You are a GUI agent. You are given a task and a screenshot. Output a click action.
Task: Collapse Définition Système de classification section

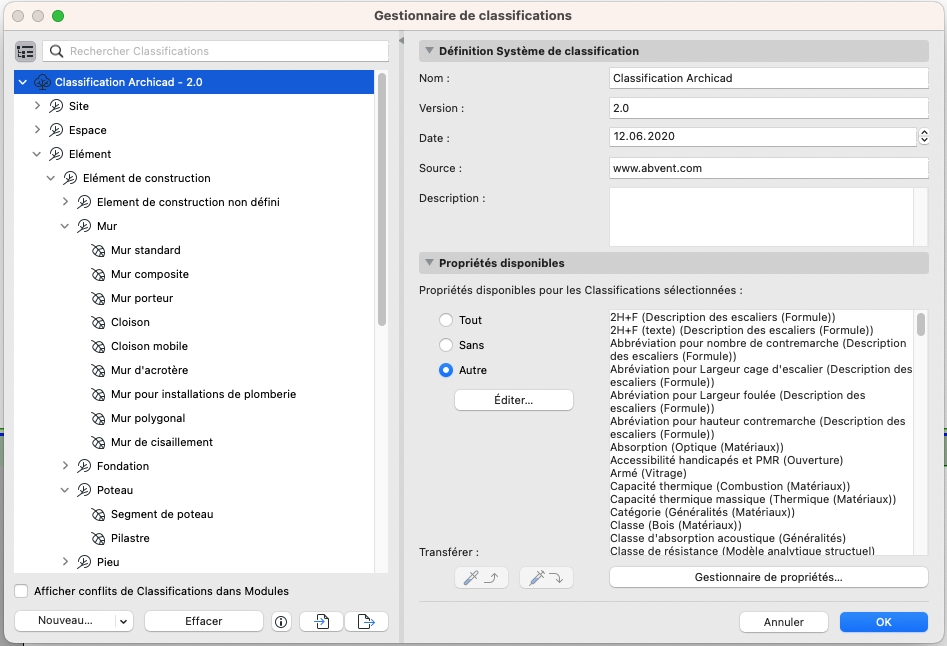[429, 51]
